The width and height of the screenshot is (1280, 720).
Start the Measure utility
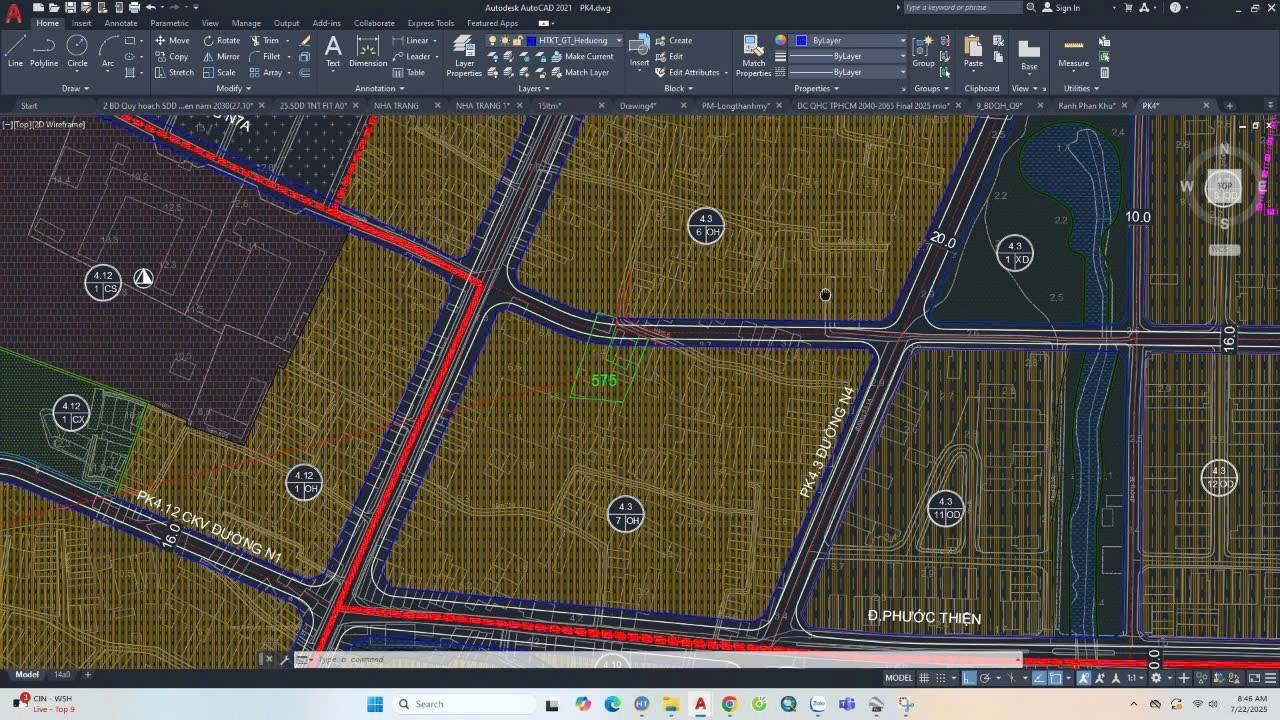pyautogui.click(x=1073, y=52)
